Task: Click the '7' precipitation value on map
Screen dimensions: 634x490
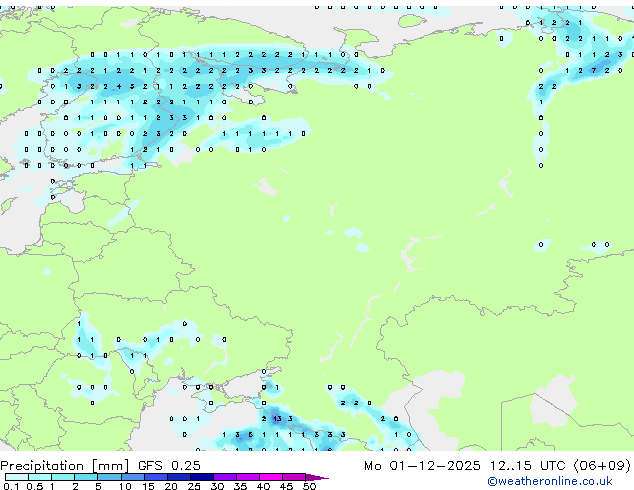Action: coord(594,70)
